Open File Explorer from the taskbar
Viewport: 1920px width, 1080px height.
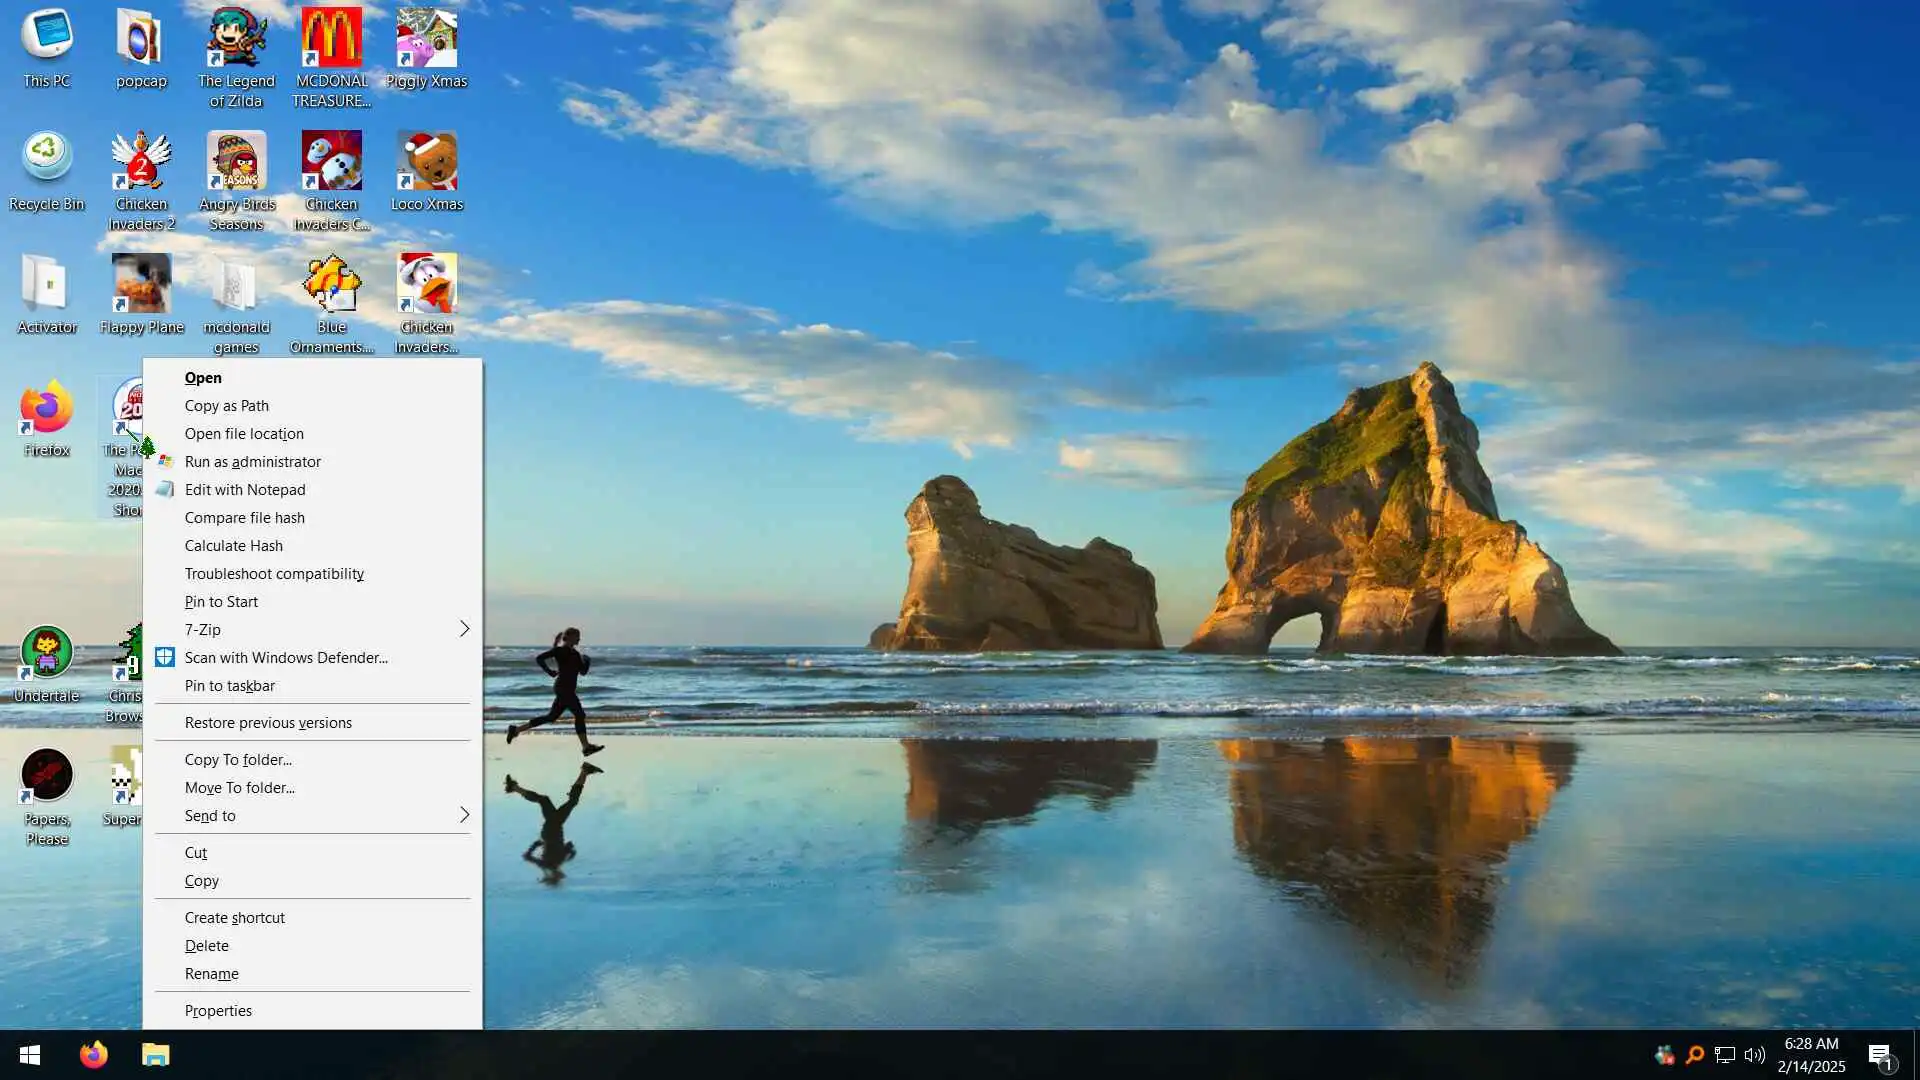tap(155, 1055)
